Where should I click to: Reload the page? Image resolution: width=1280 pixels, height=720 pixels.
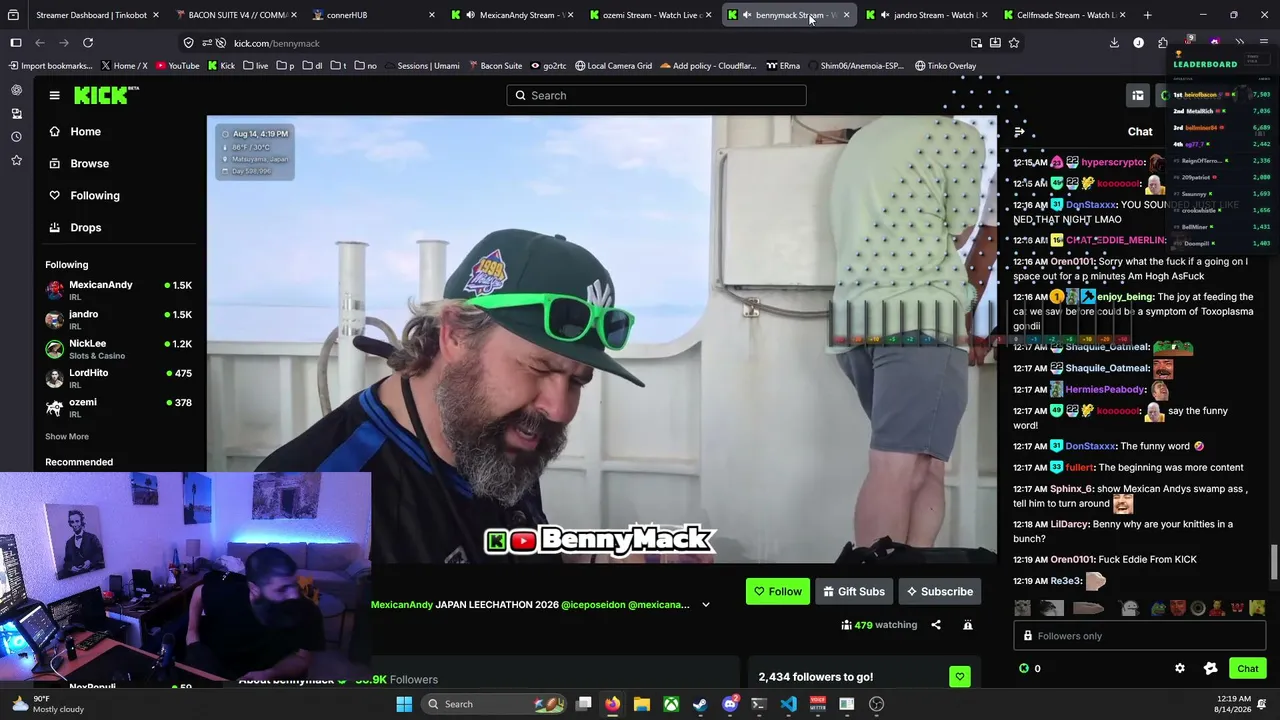pyautogui.click(x=88, y=43)
